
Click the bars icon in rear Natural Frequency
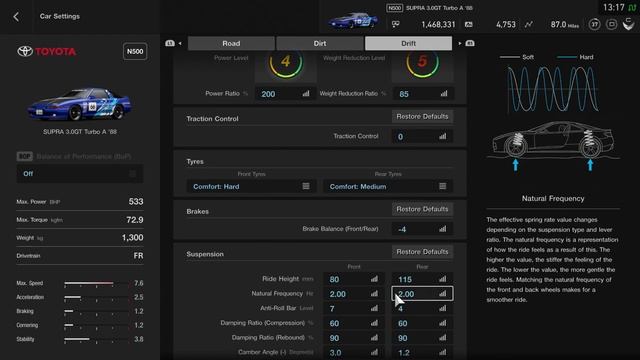[x=443, y=294]
